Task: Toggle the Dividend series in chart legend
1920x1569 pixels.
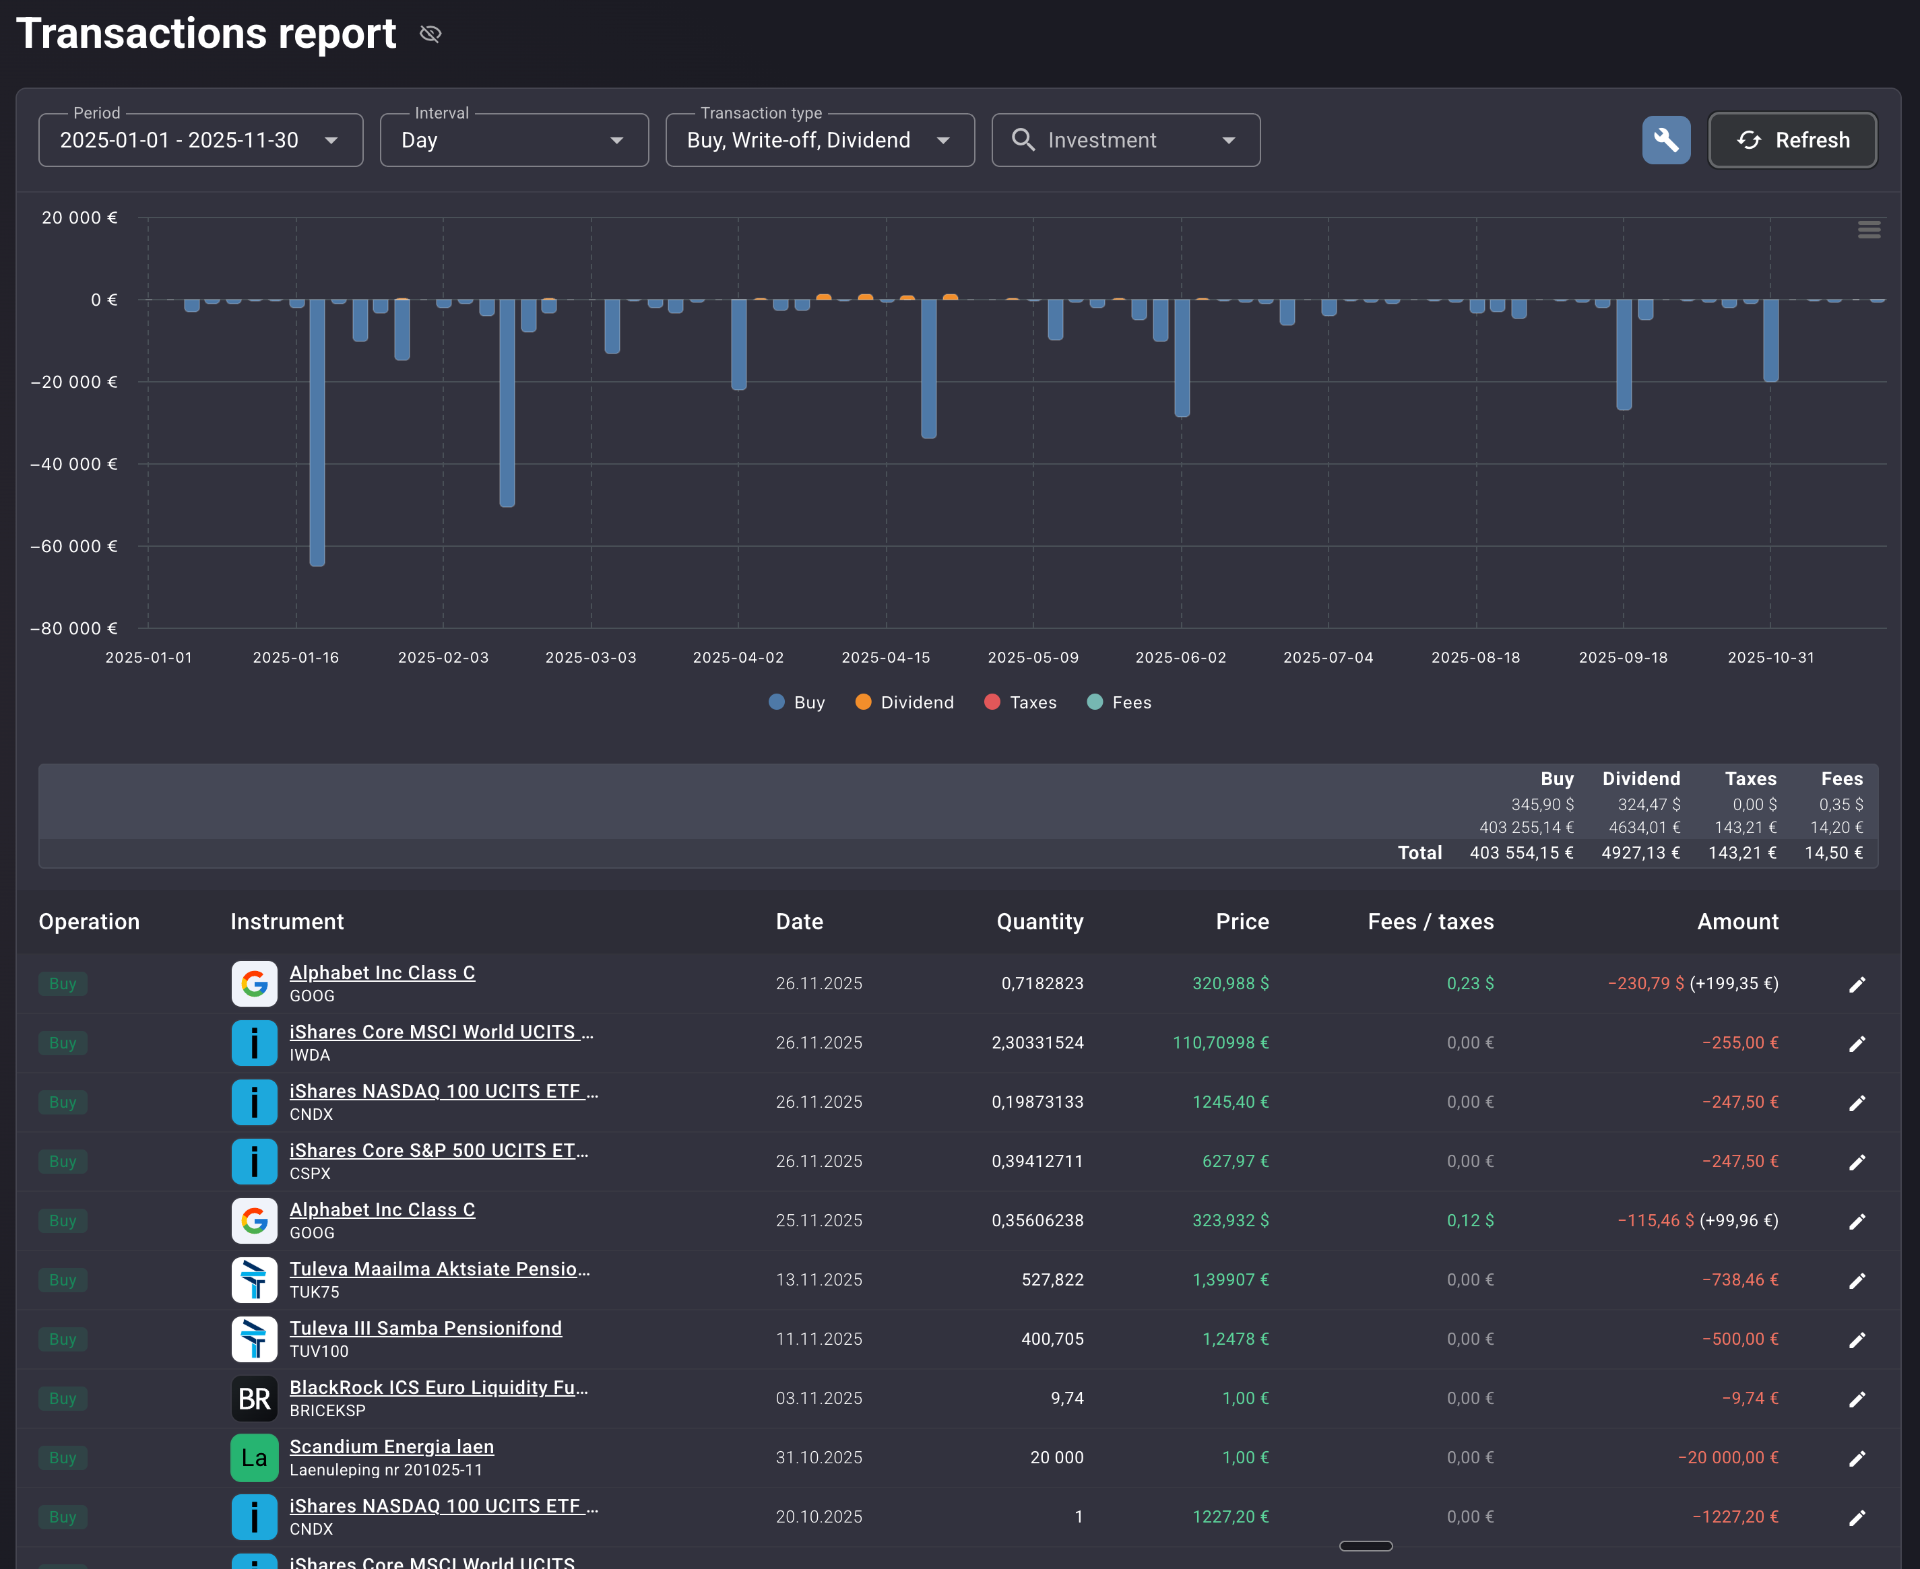Action: (x=905, y=702)
